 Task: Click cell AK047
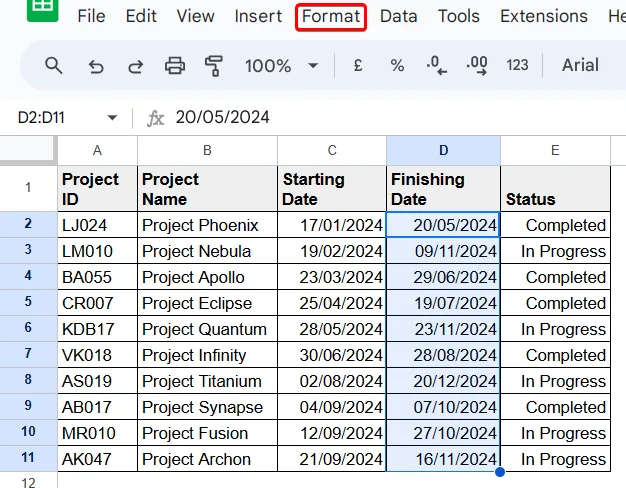coord(97,458)
